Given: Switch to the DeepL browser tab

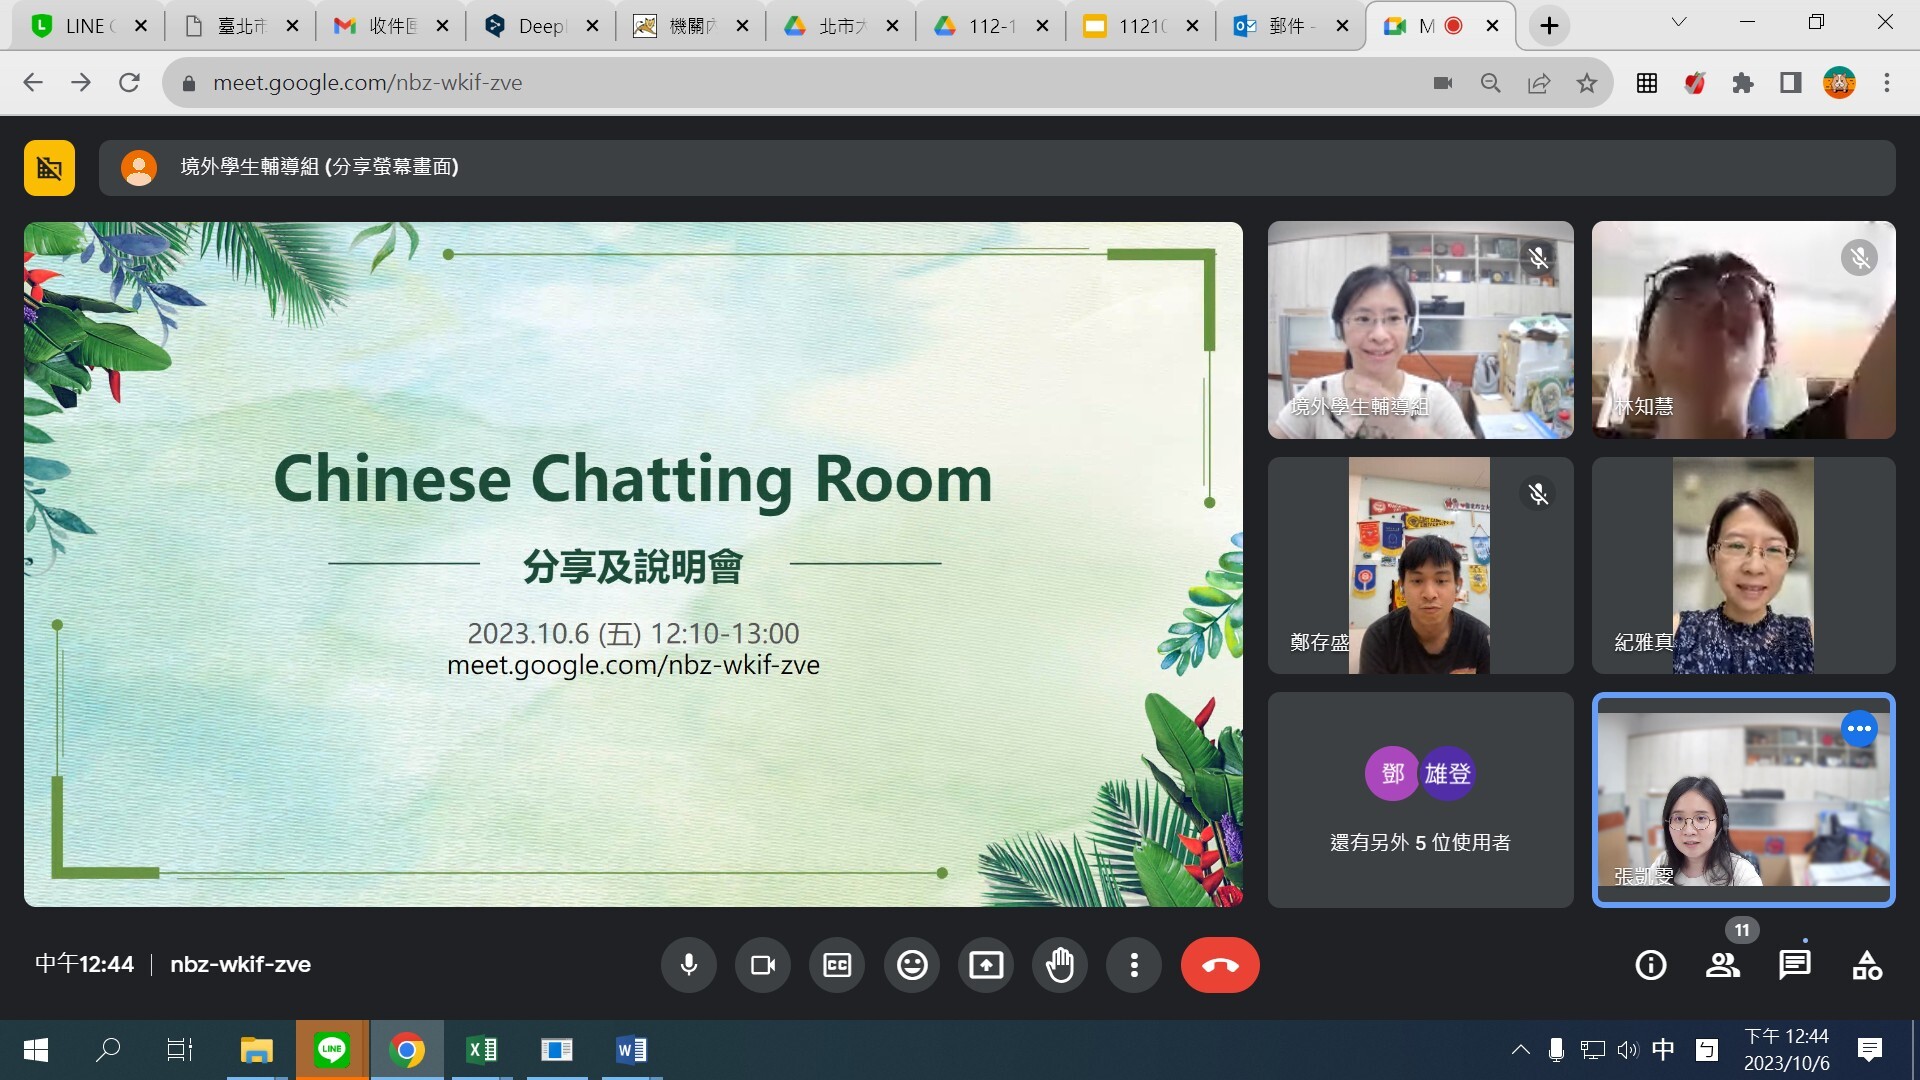Looking at the screenshot, I should (x=541, y=26).
